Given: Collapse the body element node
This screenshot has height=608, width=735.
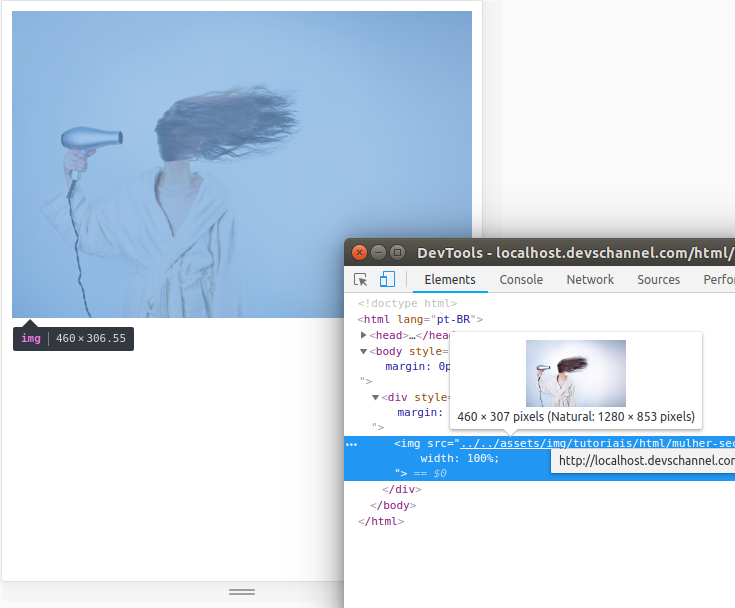Looking at the screenshot, I should (x=364, y=351).
